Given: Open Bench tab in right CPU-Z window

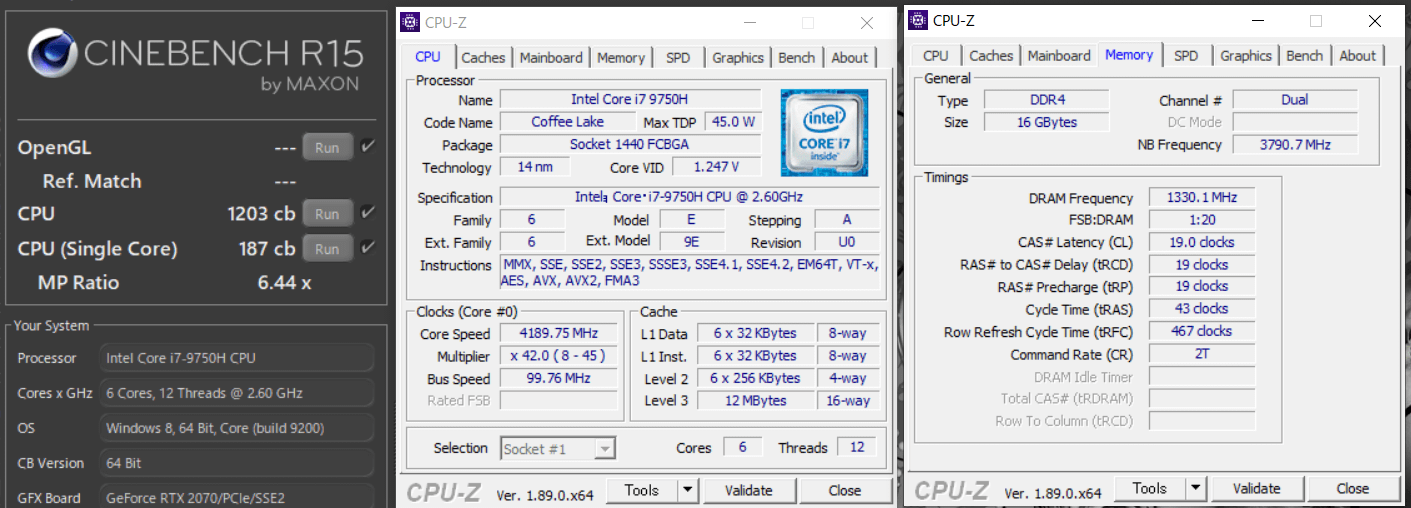Looking at the screenshot, I should pos(1305,56).
